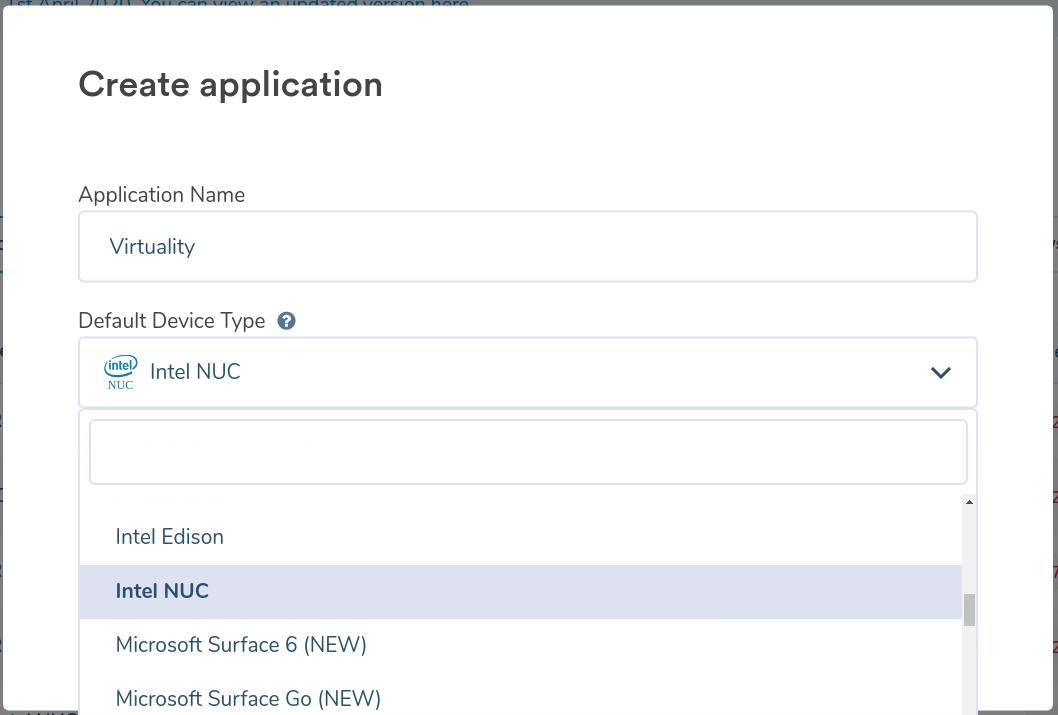Click the page scrollbar on the right edge
The width and height of the screenshot is (1058, 715).
(1053, 350)
